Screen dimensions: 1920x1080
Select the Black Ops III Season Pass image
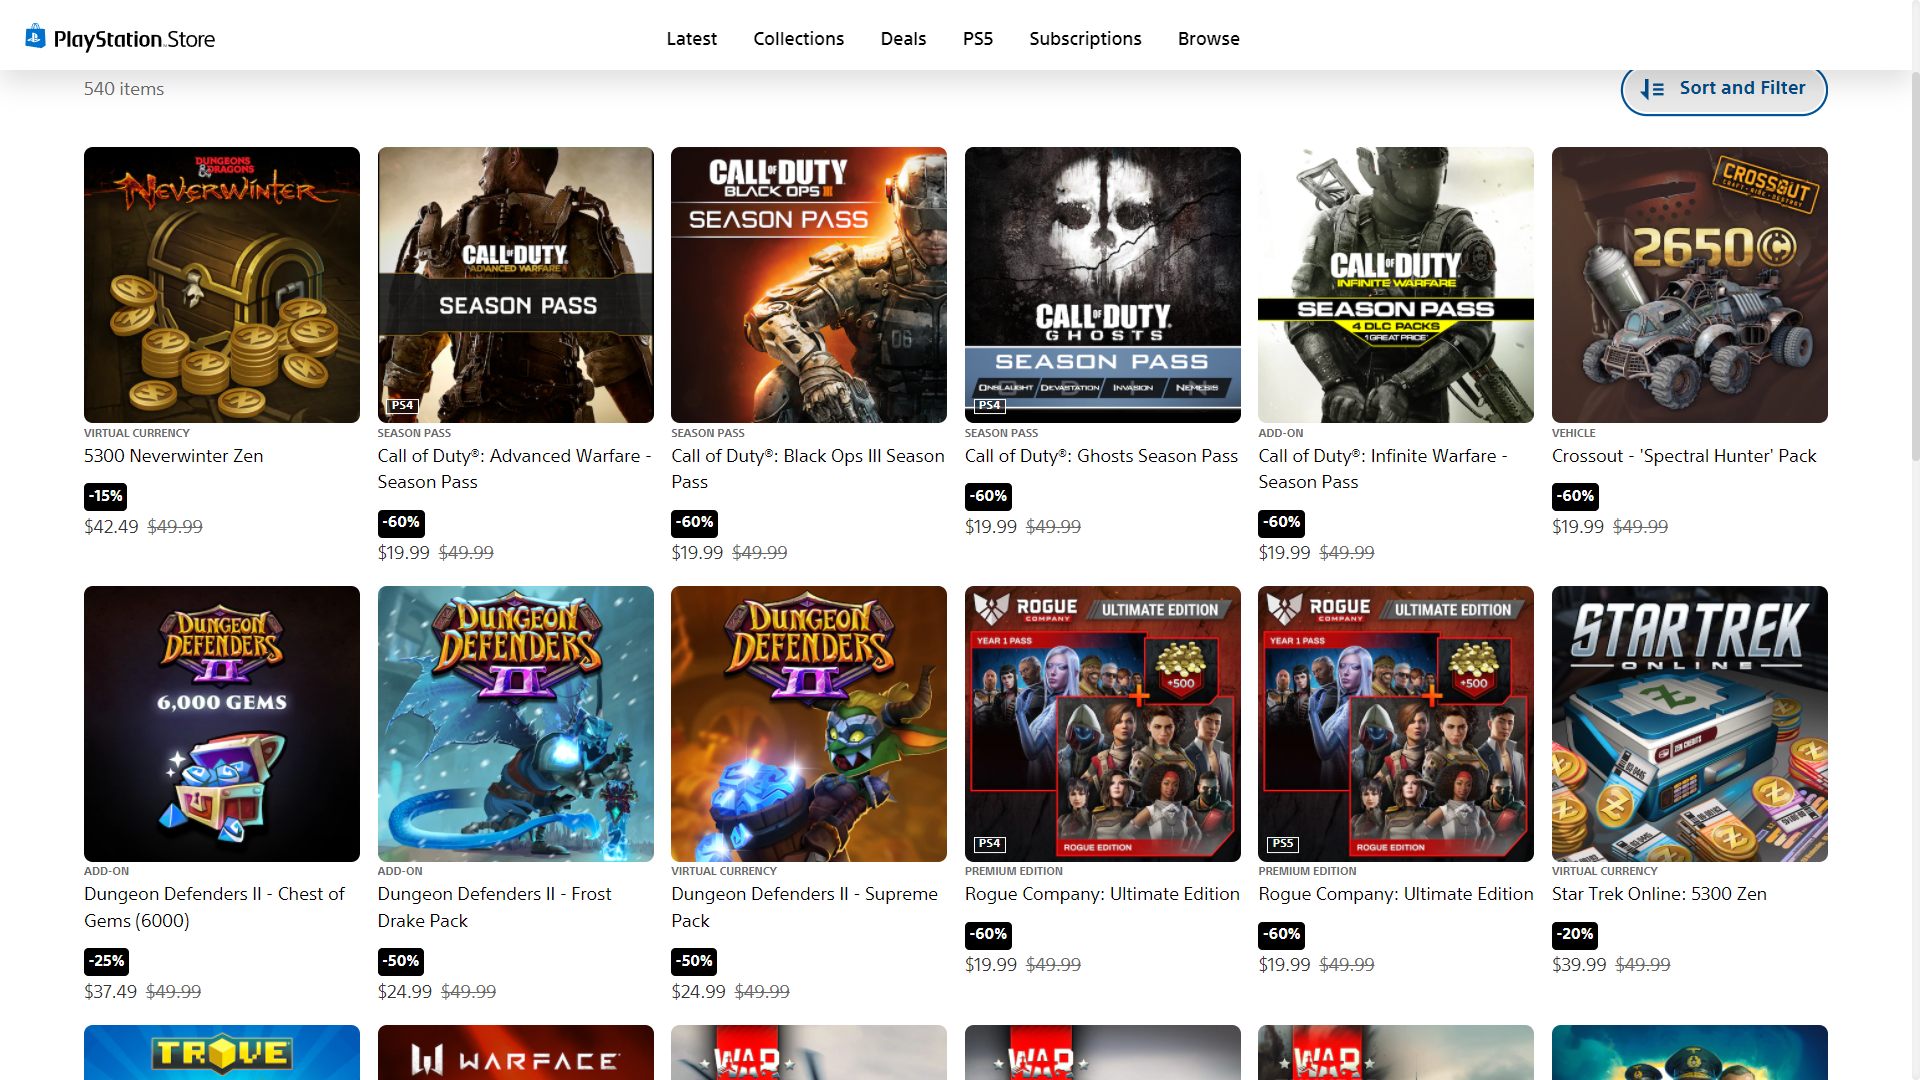coord(808,285)
